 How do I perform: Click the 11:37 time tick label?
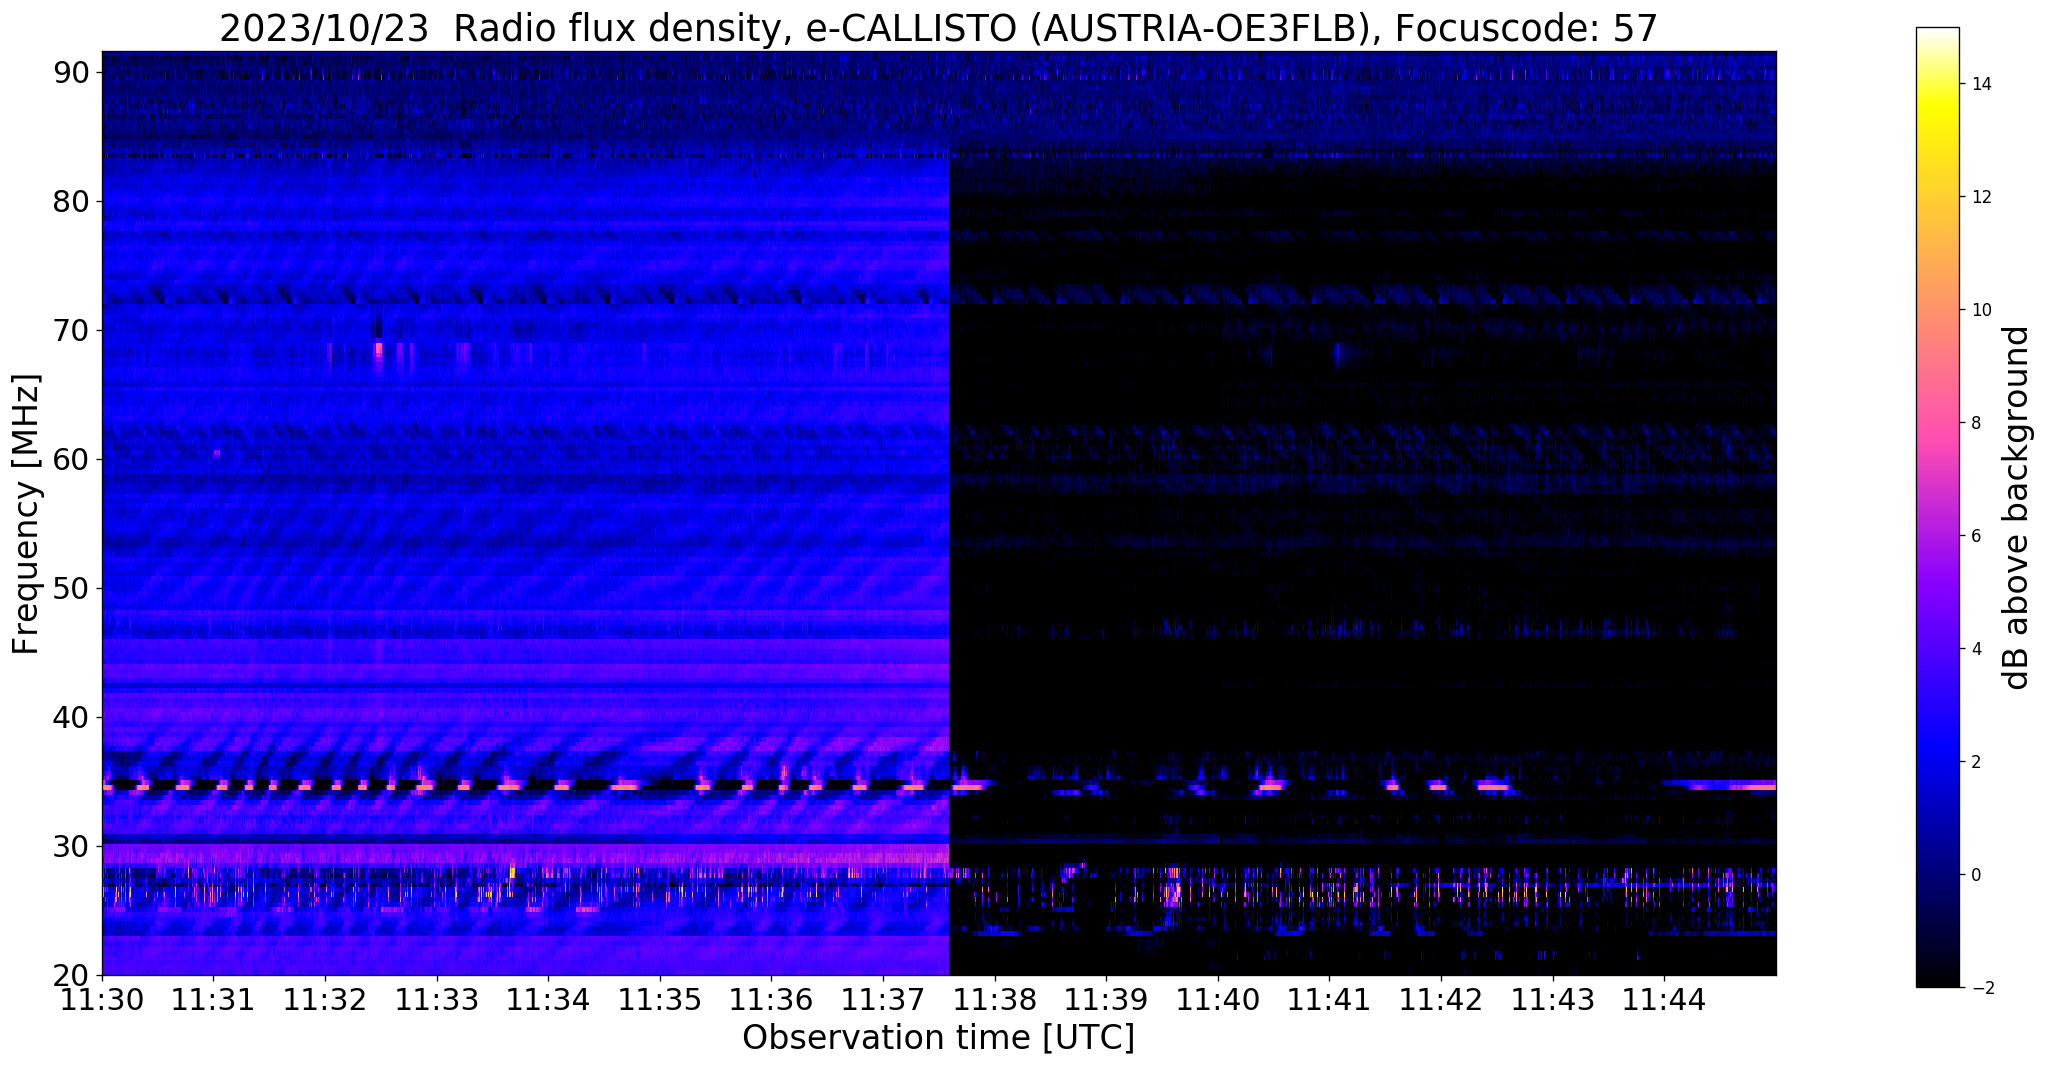coord(883,1000)
